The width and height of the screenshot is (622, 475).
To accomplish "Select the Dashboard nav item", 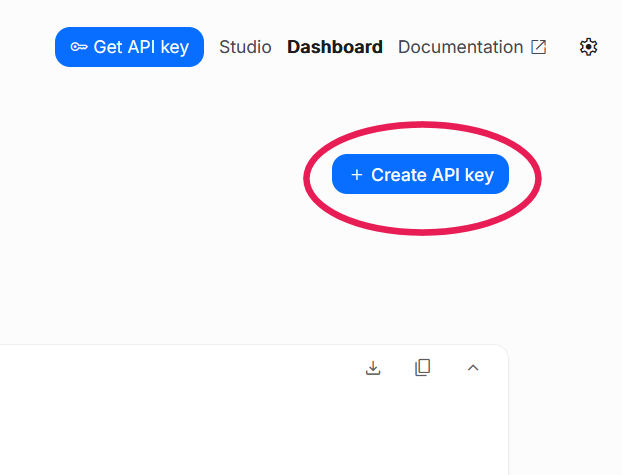I will 334,47.
